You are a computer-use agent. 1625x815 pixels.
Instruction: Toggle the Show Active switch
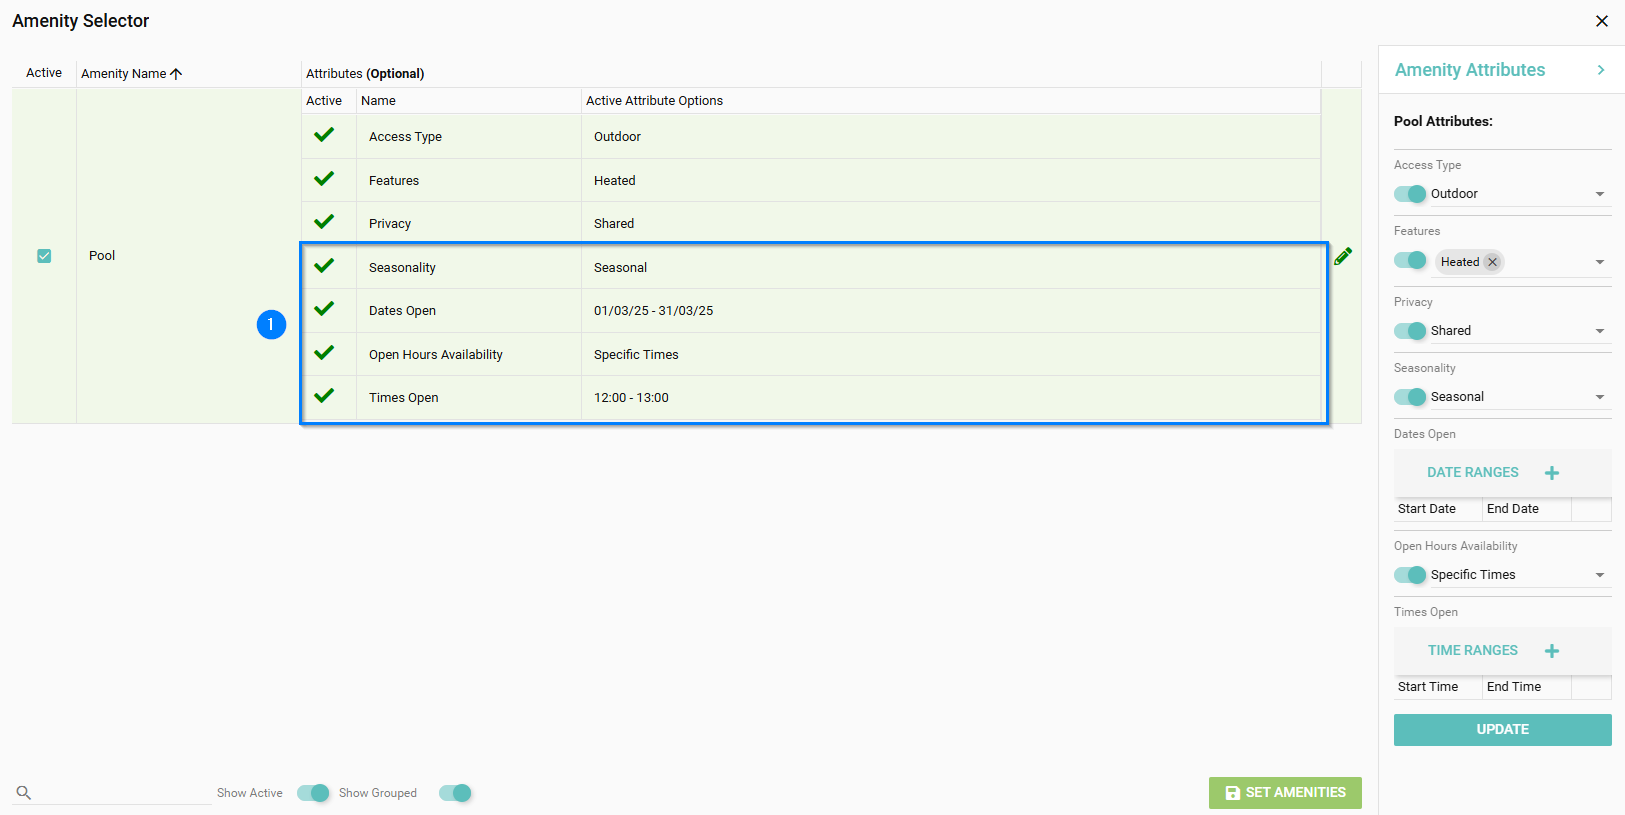pyautogui.click(x=313, y=793)
